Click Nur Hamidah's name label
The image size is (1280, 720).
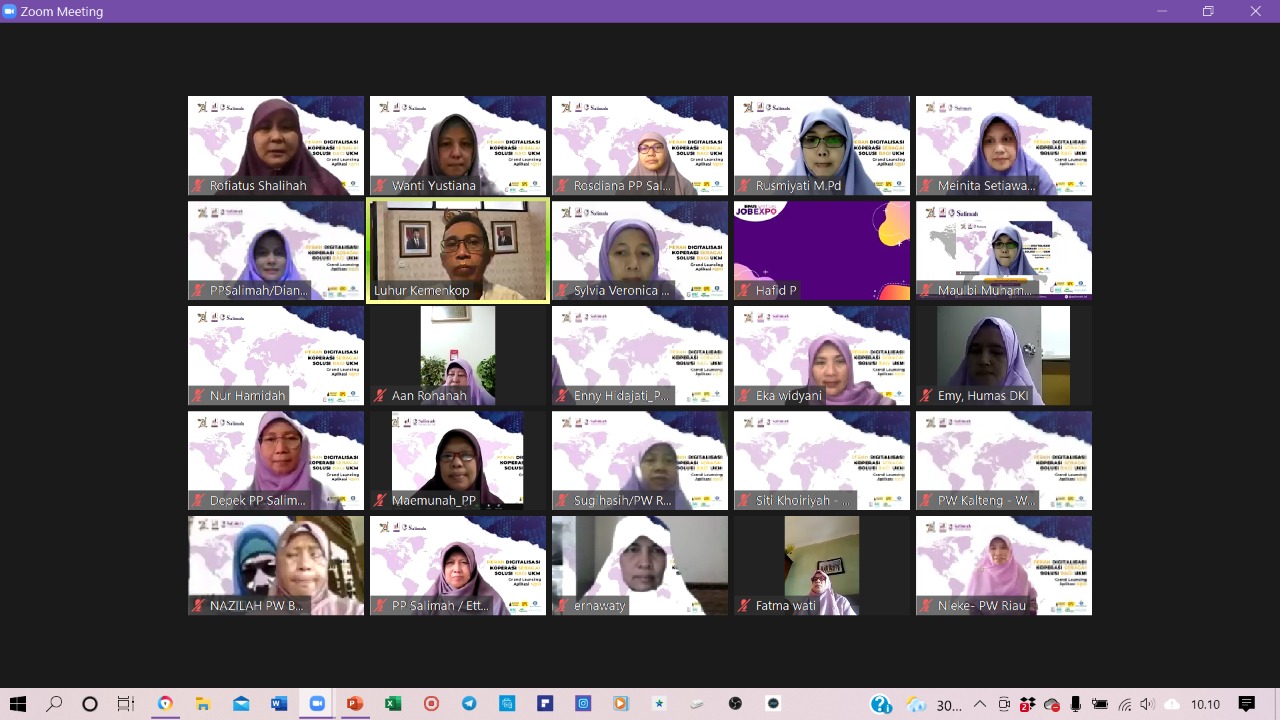[247, 395]
